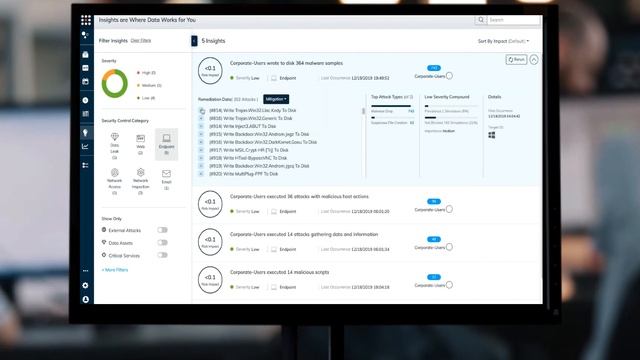Expand the + More Filters section
The height and width of the screenshot is (360, 640).
coord(115,270)
